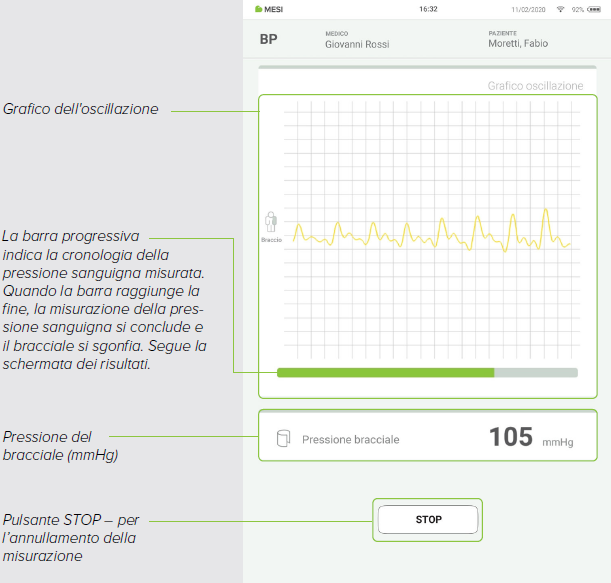Screen dimensions: 611x583
Task: Click the MEDICO field label
Action: click(x=337, y=34)
